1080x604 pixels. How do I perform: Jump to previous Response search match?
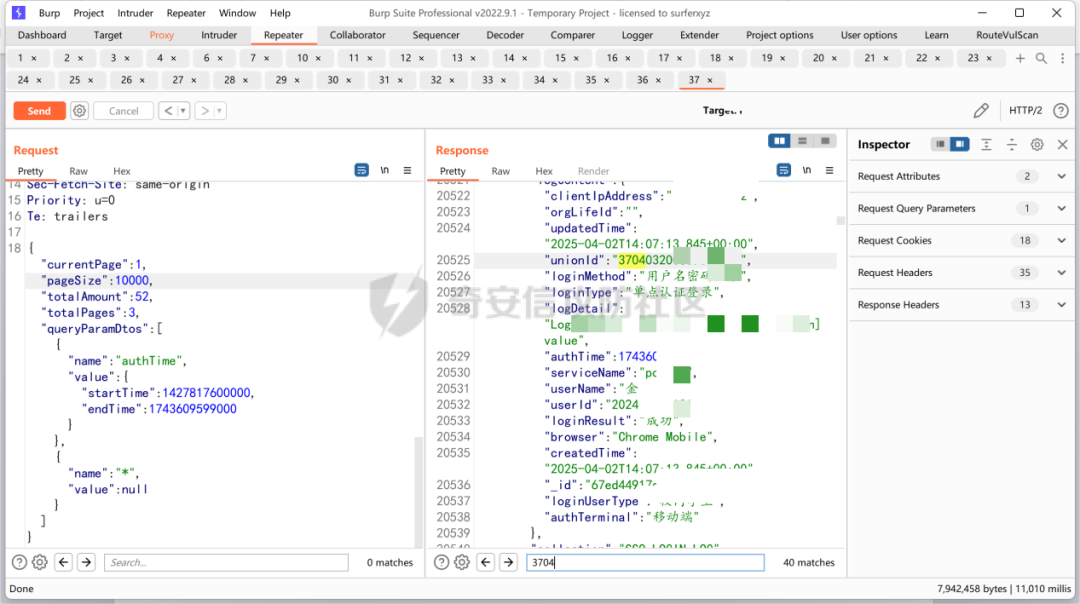click(x=486, y=563)
